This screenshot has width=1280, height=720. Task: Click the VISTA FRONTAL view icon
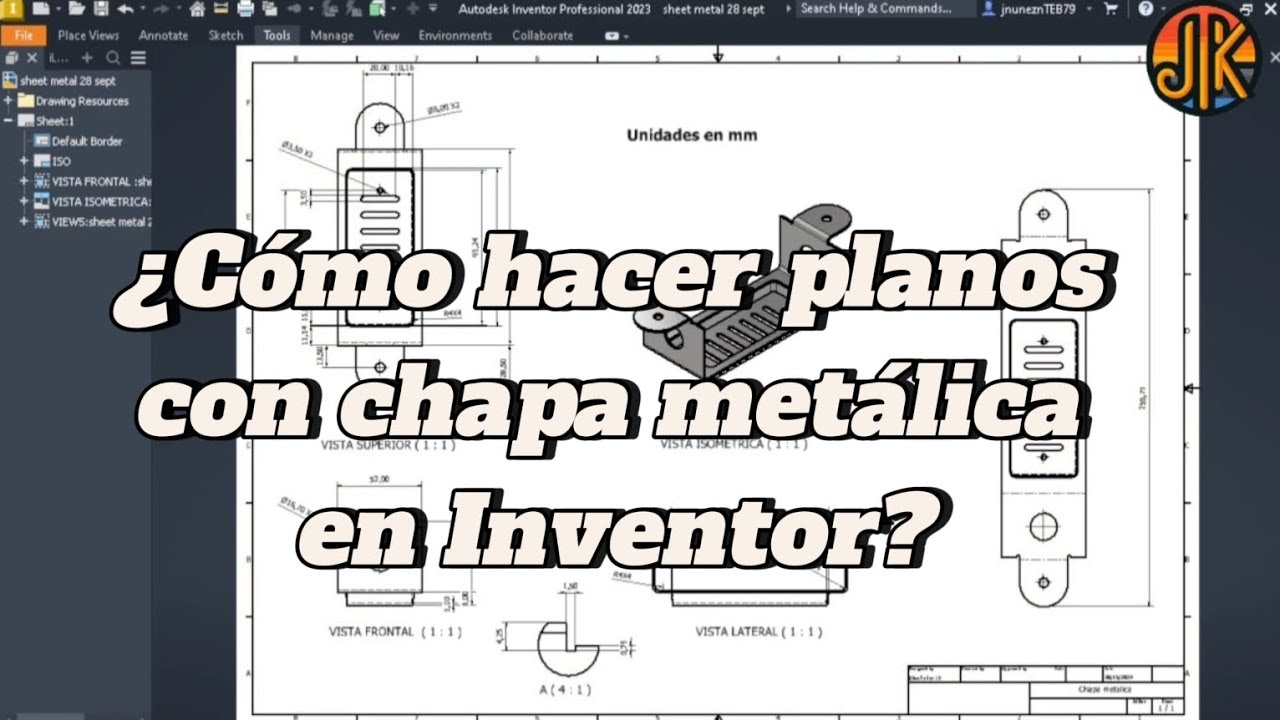coord(42,181)
